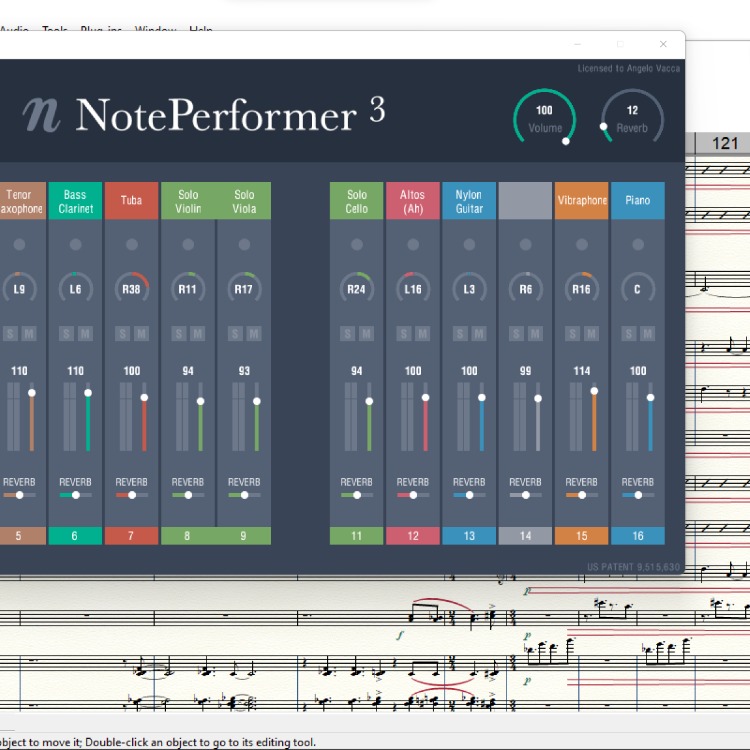Select the Altos (Ah) channel header
Image resolution: width=750 pixels, height=750 pixels.
pos(413,201)
